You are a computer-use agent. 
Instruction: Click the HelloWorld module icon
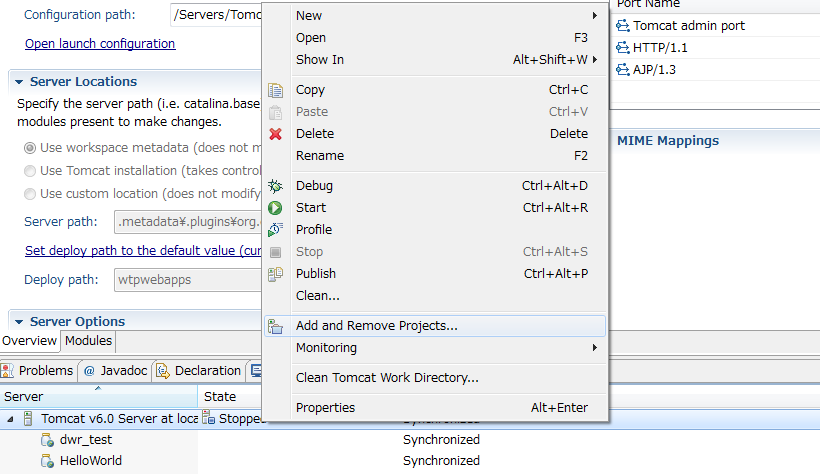48,461
